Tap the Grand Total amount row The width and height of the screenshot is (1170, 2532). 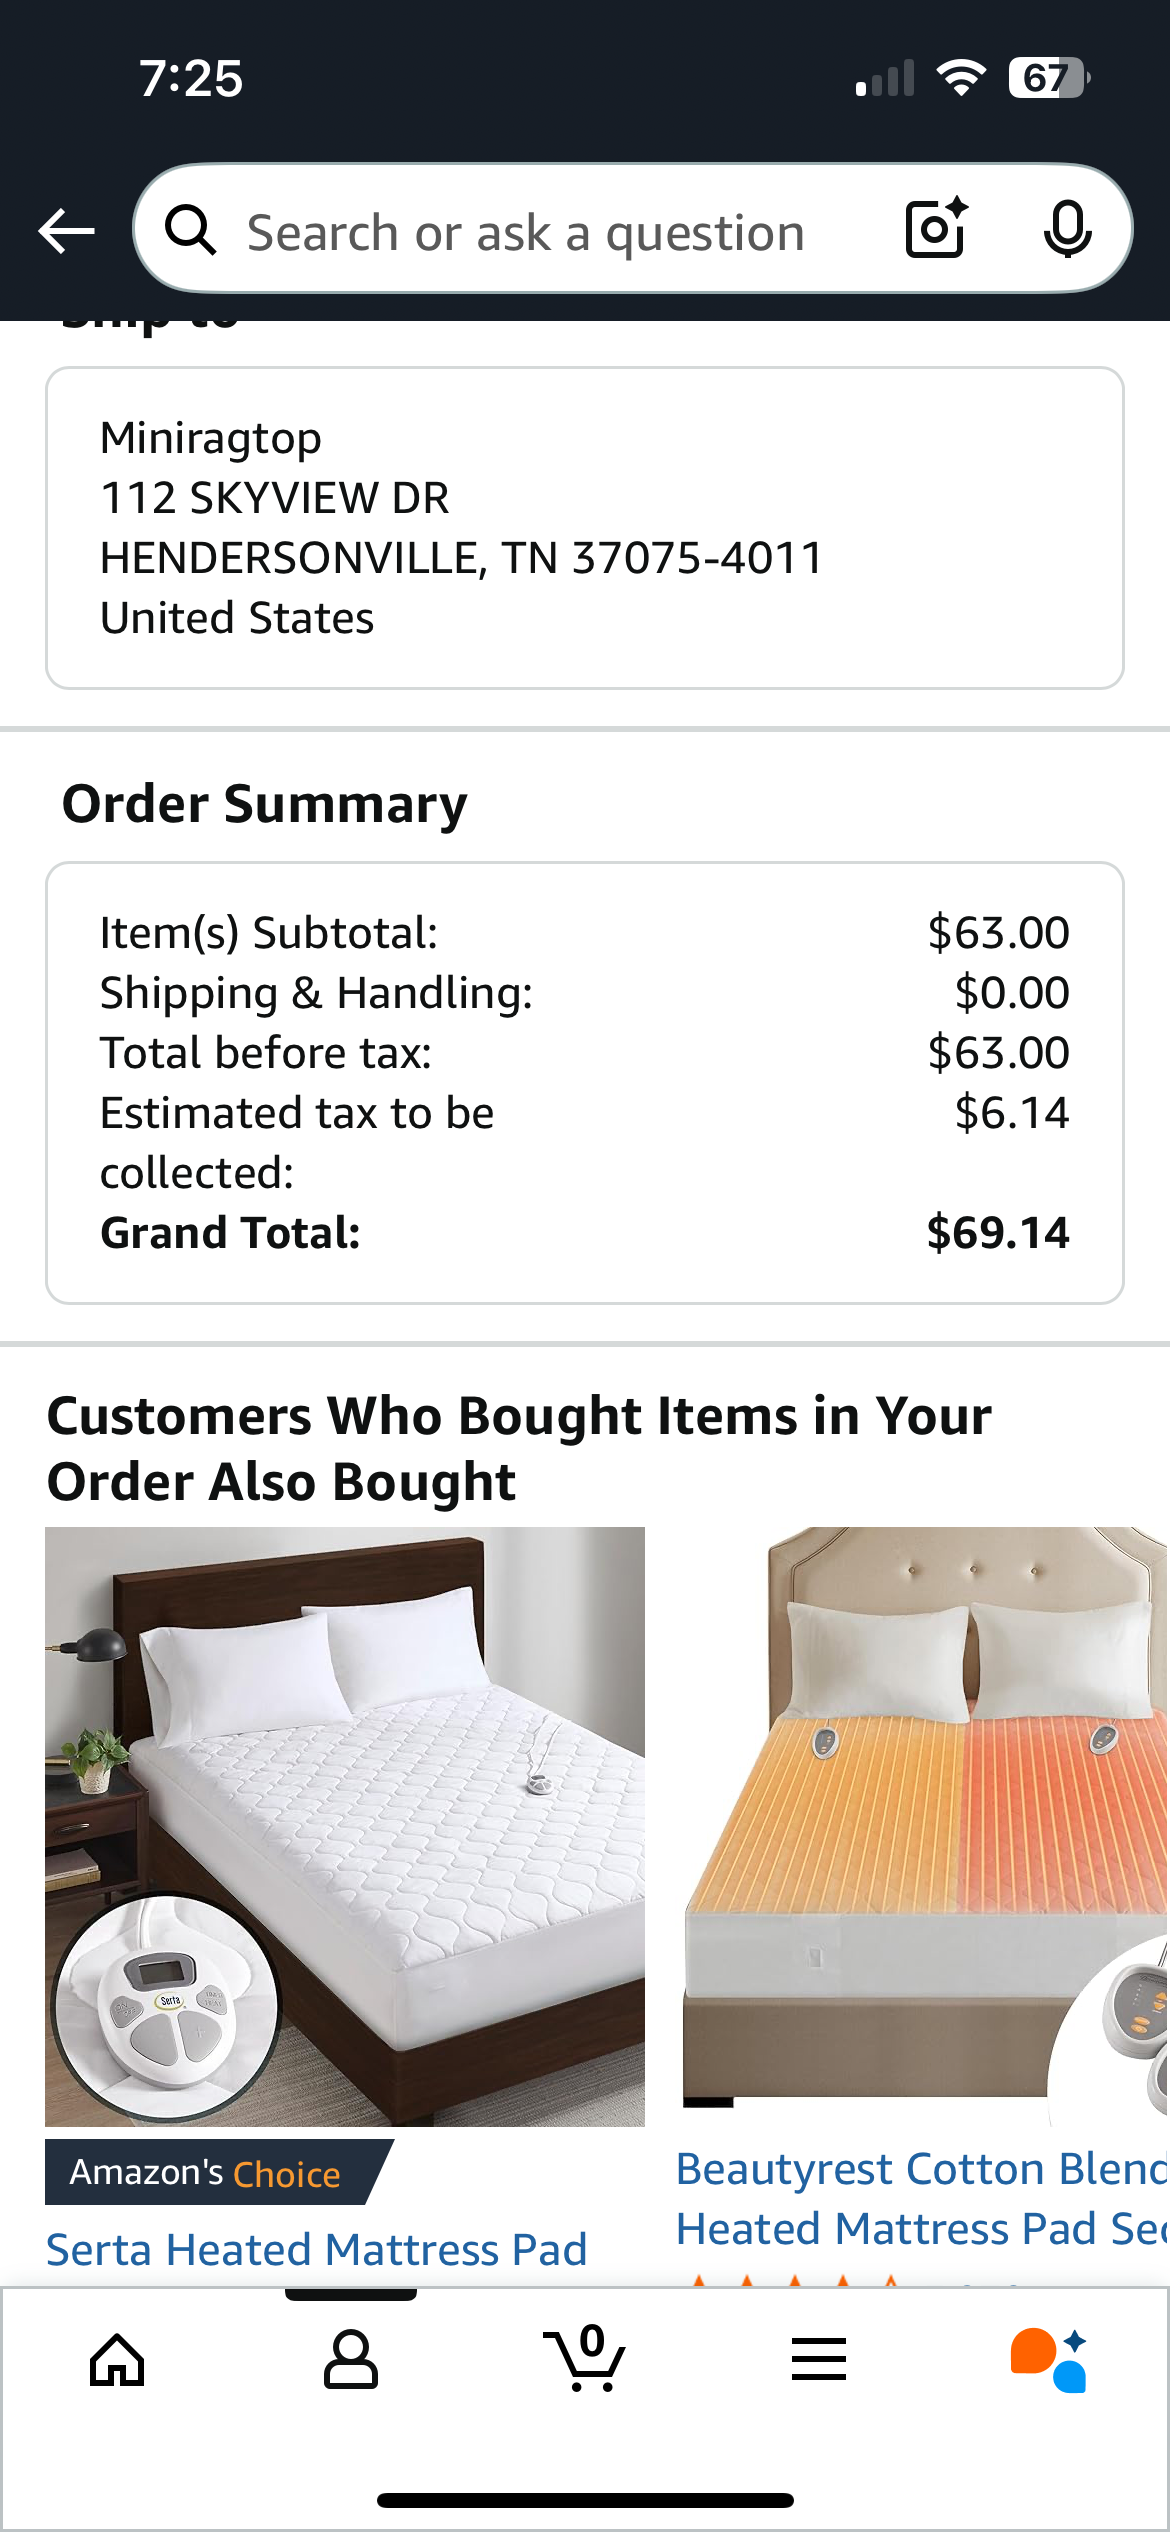585,1232
